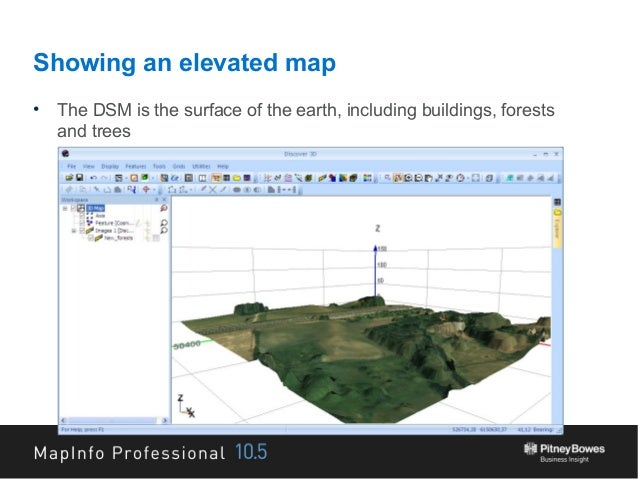Click the Workspace panel horizontal scrollbar
638x479 pixels.
pyautogui.click(x=112, y=422)
